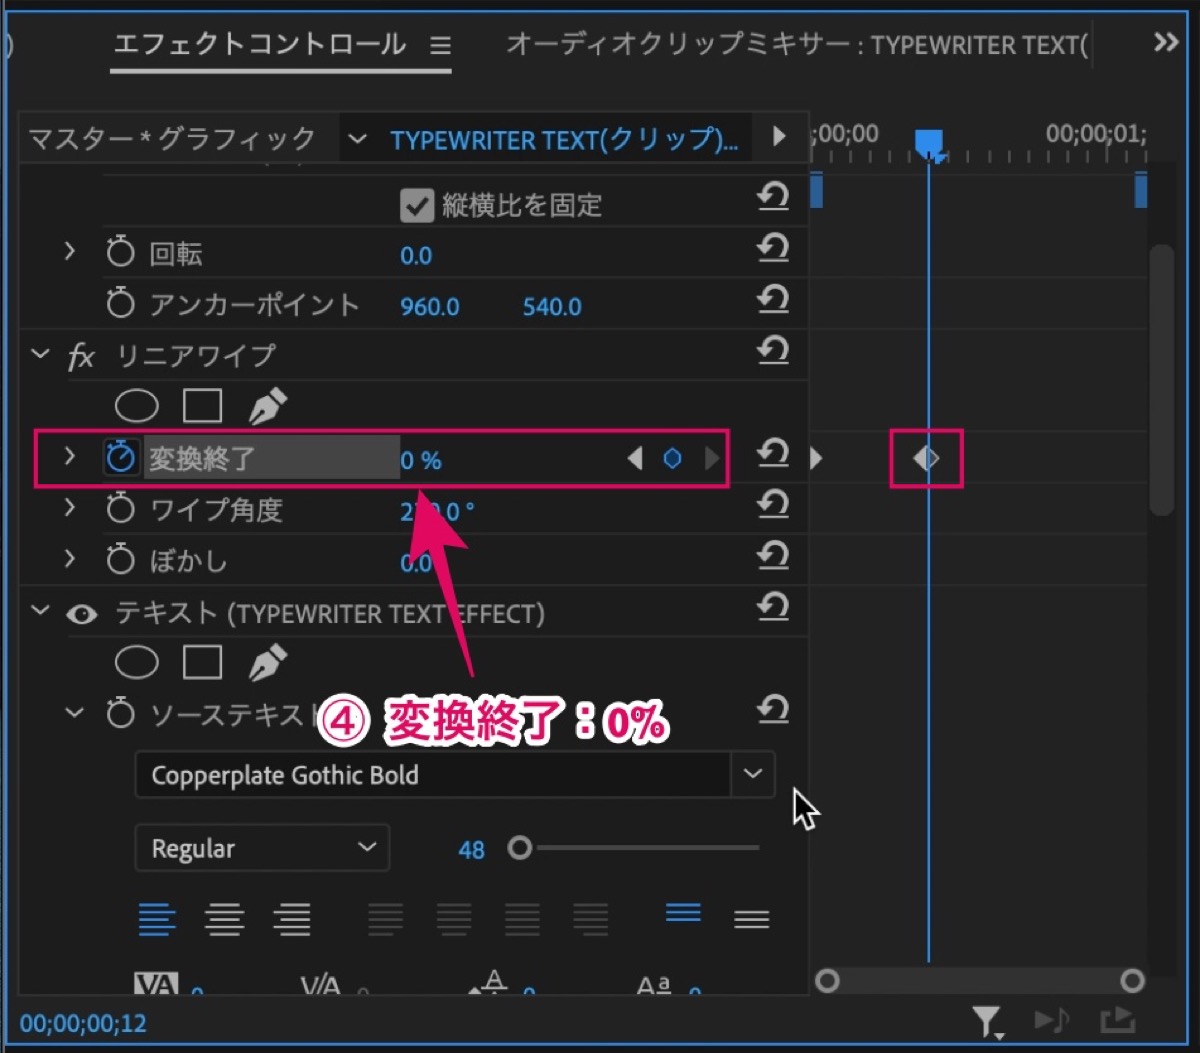
Task: Open the Regular font style dropdown
Action: pyautogui.click(x=262, y=848)
